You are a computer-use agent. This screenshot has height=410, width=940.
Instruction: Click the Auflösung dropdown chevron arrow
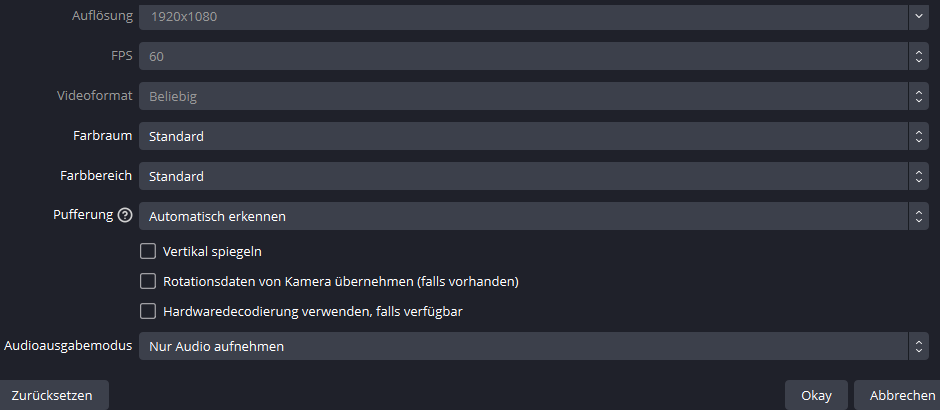tap(918, 17)
